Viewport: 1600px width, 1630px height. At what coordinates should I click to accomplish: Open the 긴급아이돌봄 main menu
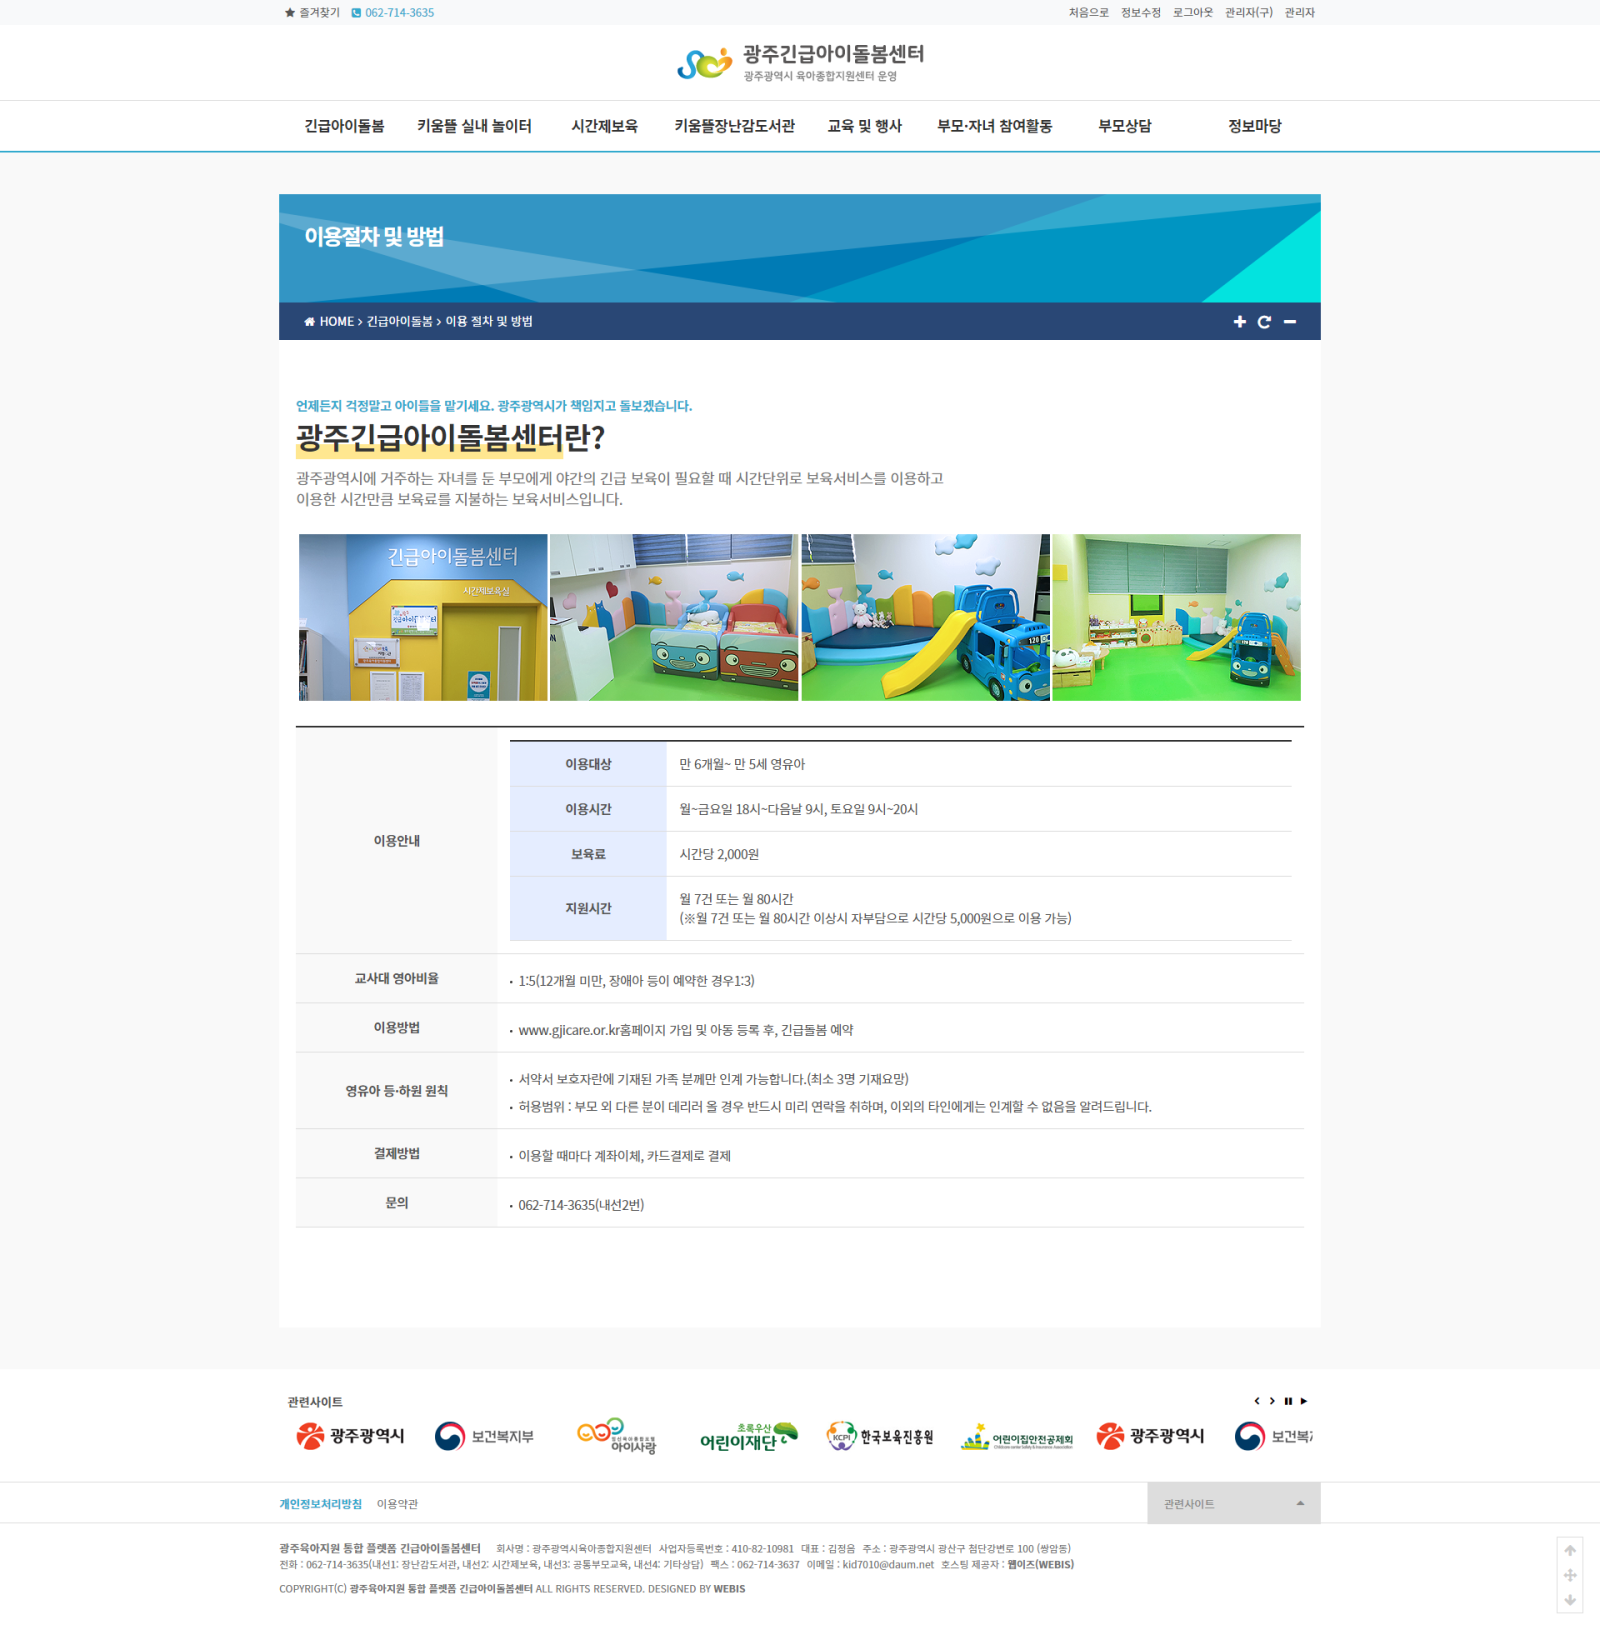point(344,126)
